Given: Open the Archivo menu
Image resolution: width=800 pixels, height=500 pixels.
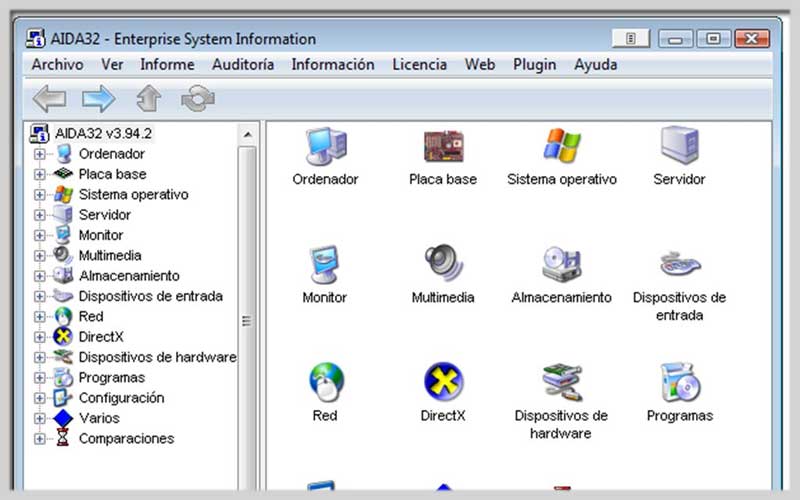Looking at the screenshot, I should pos(57,65).
